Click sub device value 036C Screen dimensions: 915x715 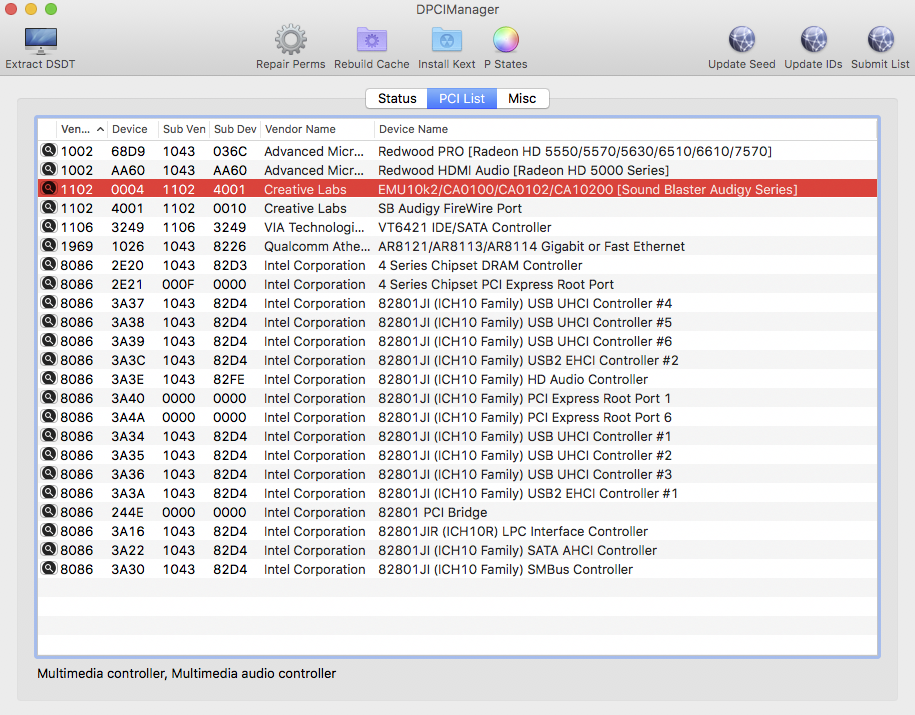[230, 151]
